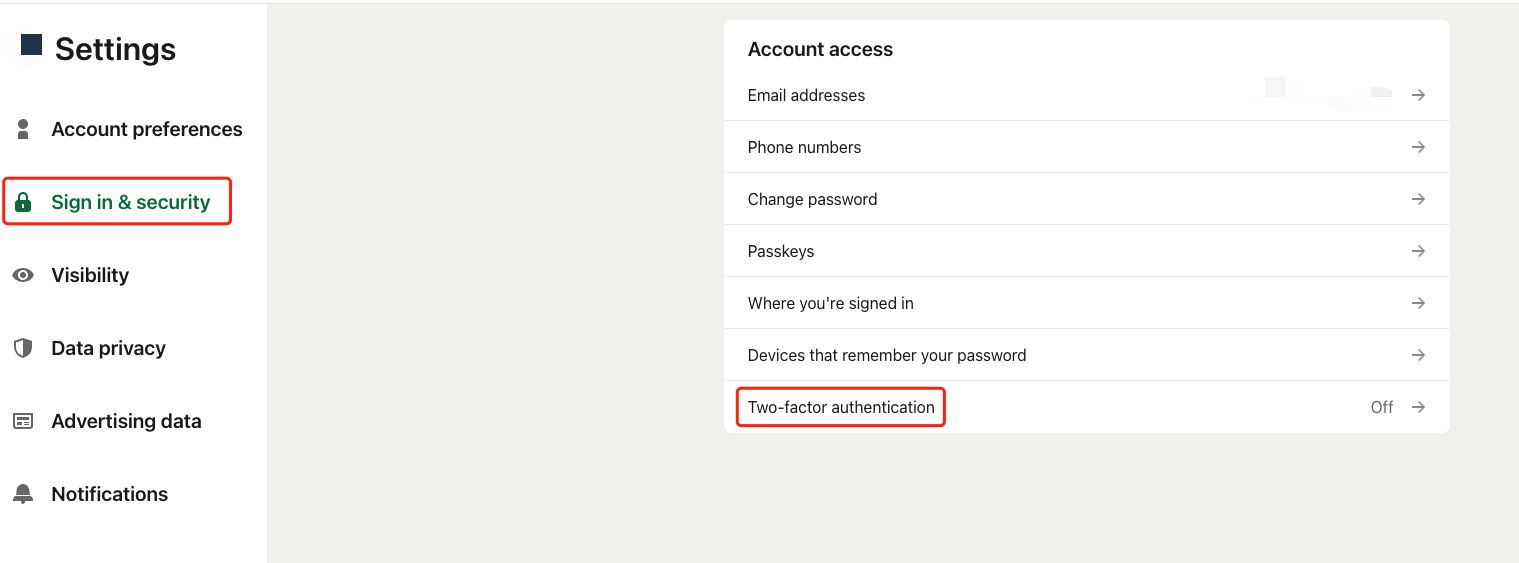Click the arrow beside Two-factor authentication
The image size is (1519, 563).
point(1418,407)
